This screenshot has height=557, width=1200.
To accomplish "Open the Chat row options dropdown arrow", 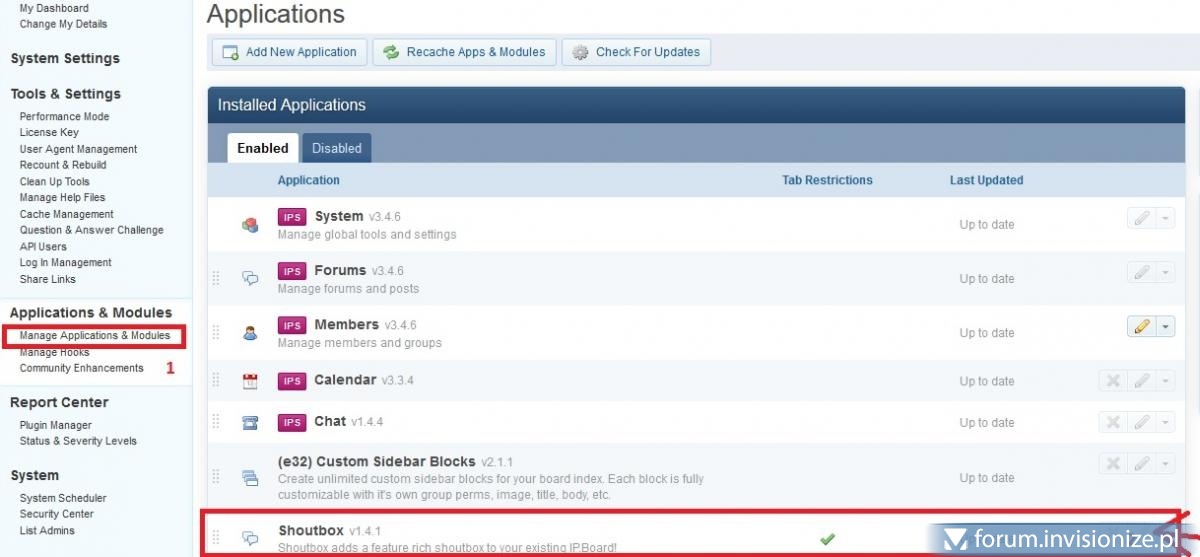I will 1165,423.
